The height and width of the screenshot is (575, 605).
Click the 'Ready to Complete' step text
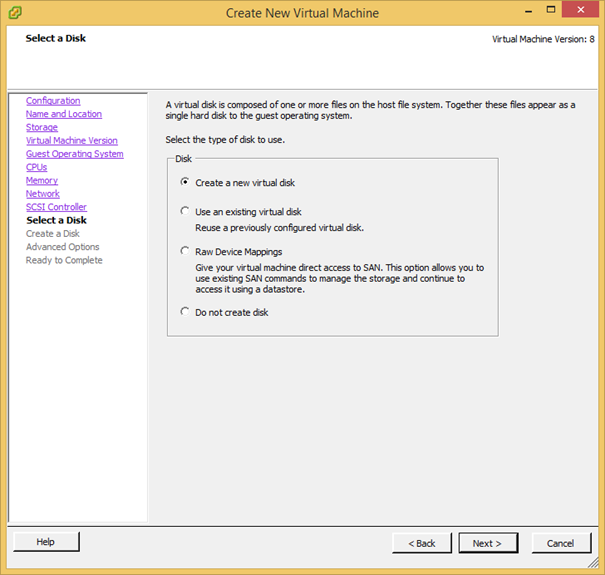[x=64, y=260]
